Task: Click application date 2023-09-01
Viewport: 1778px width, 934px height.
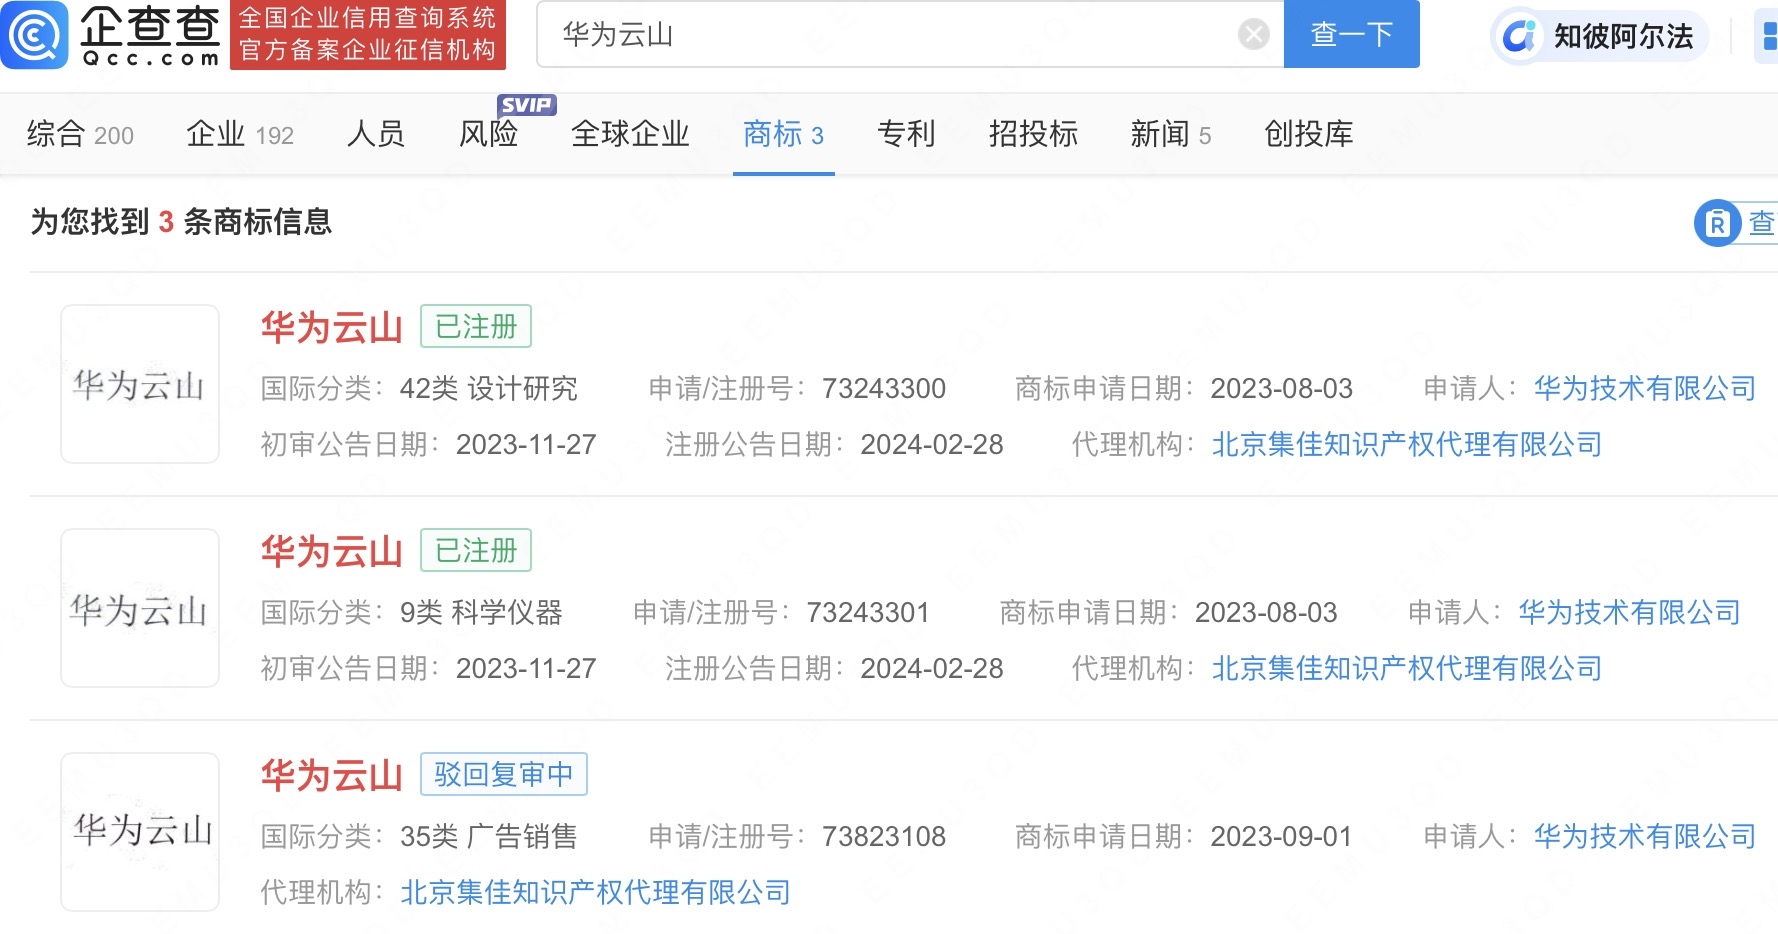Action: pos(1281,836)
